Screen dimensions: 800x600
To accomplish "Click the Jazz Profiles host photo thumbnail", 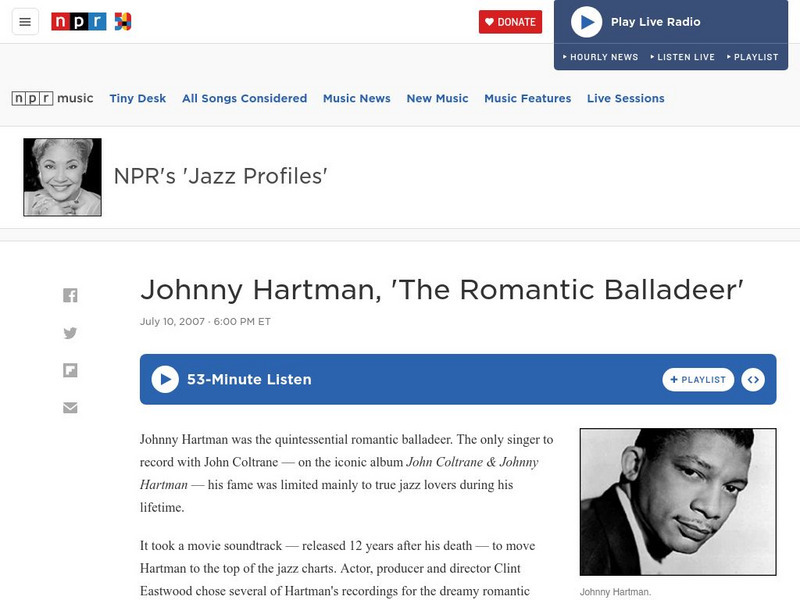I will point(62,177).
